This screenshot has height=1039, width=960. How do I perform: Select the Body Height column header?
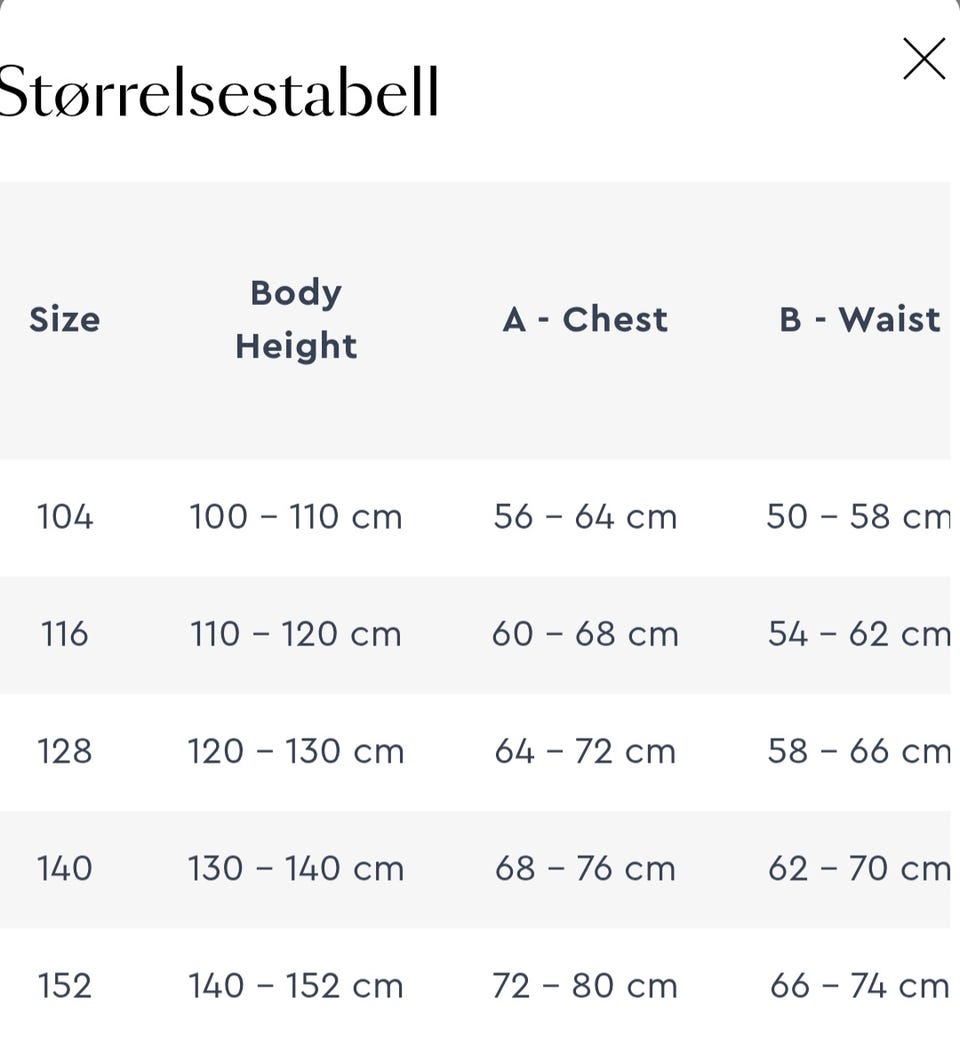(x=296, y=319)
